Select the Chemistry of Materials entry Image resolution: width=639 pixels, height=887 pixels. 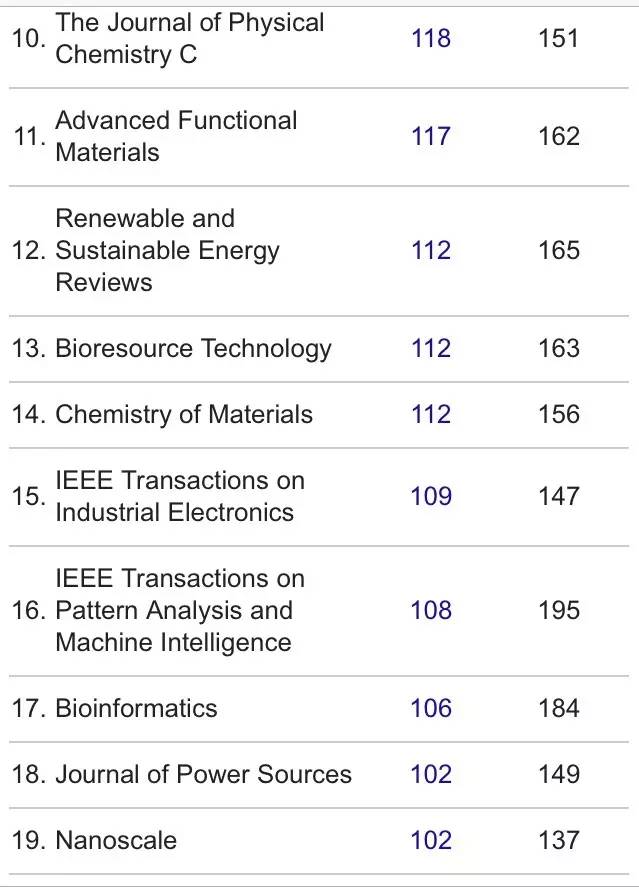pyautogui.click(x=184, y=414)
